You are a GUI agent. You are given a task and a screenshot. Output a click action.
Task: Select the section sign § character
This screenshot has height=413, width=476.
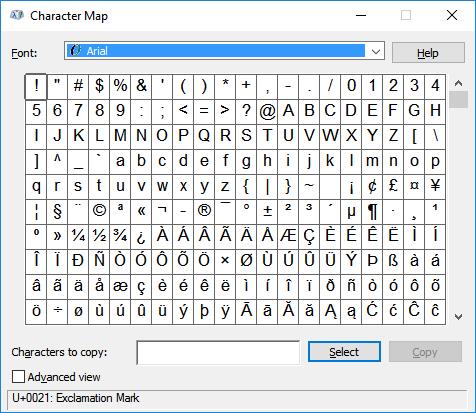[x=57, y=212]
